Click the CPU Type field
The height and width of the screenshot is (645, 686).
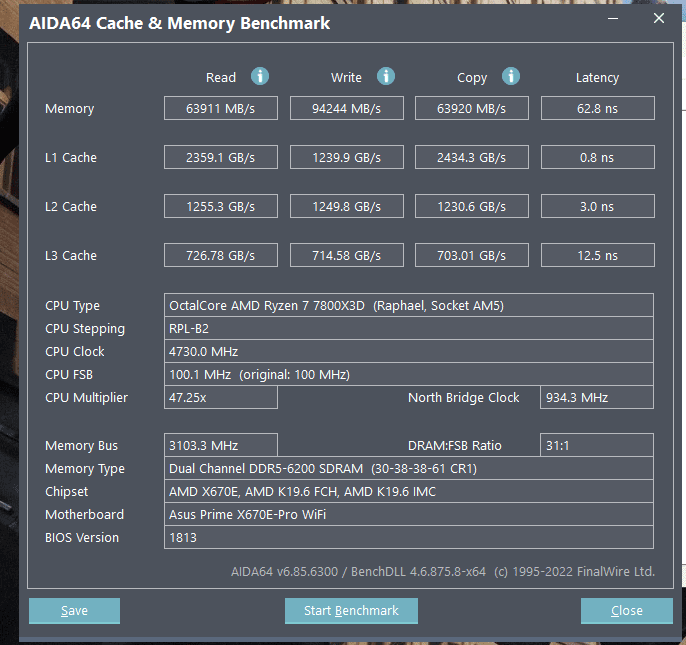click(409, 305)
